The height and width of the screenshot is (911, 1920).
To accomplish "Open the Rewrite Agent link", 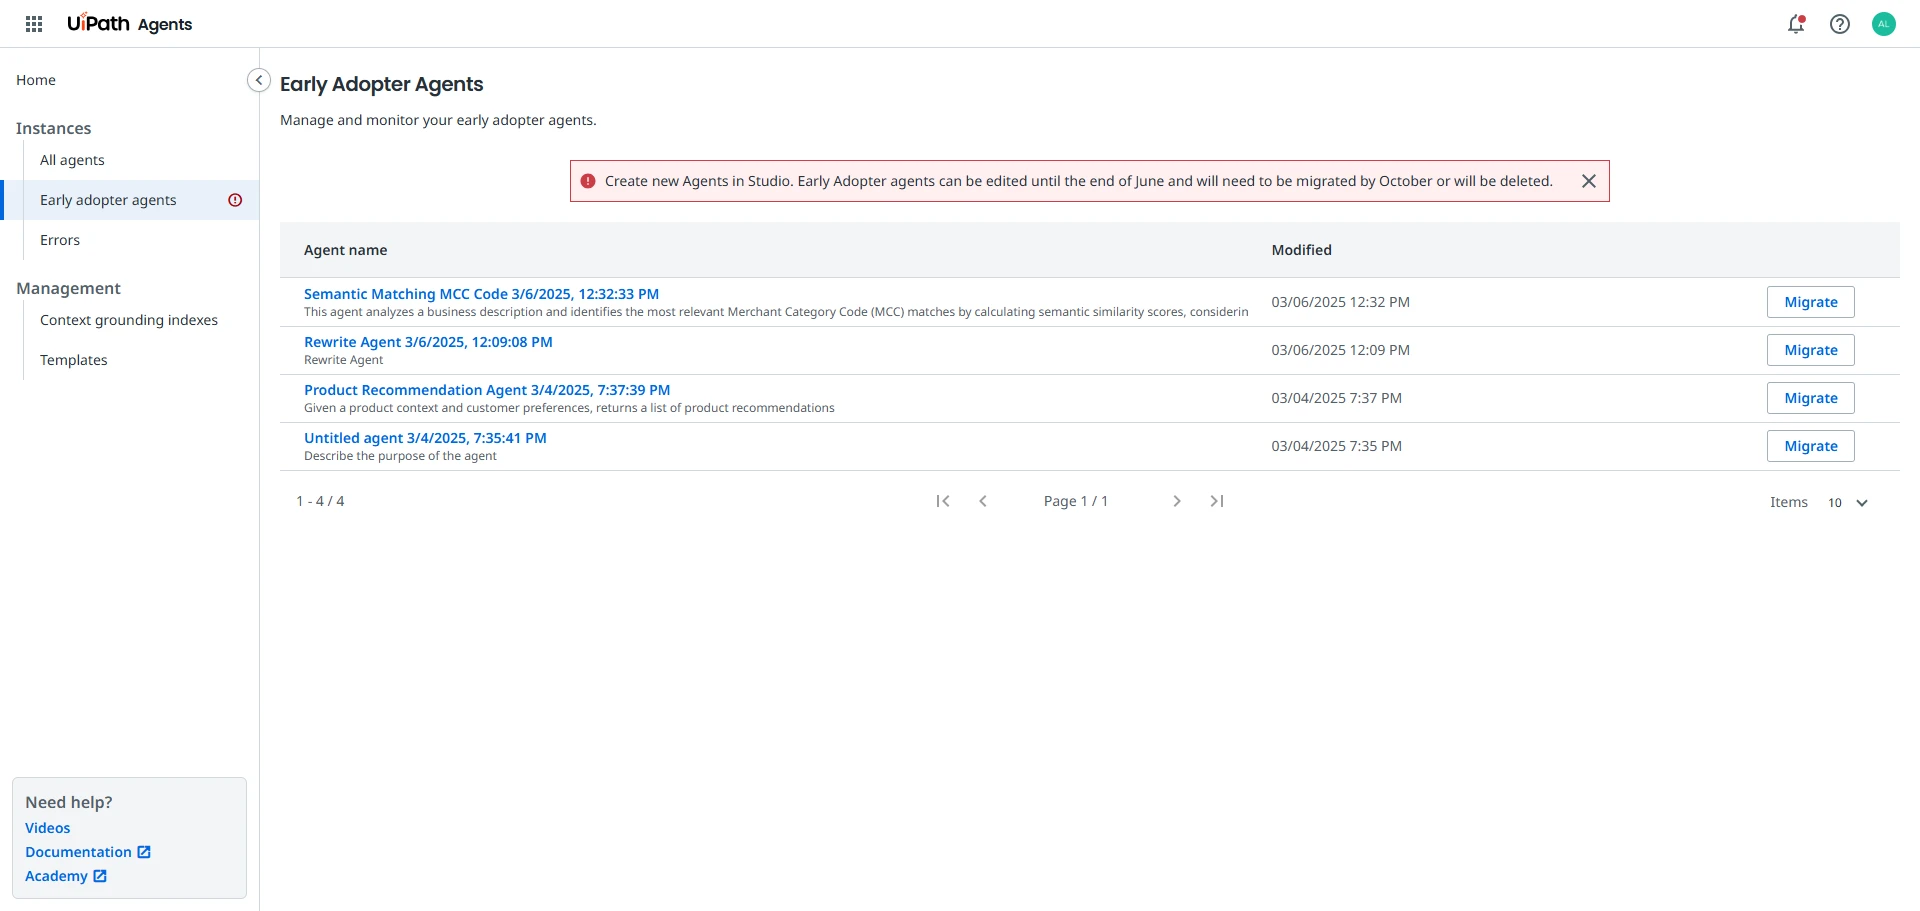I will pos(428,342).
